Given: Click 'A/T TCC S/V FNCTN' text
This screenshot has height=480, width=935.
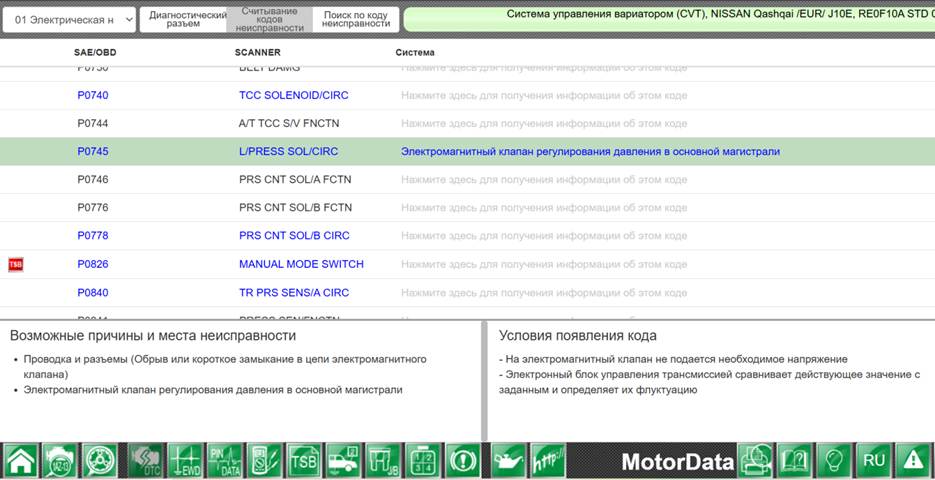Looking at the screenshot, I should click(x=289, y=123).
